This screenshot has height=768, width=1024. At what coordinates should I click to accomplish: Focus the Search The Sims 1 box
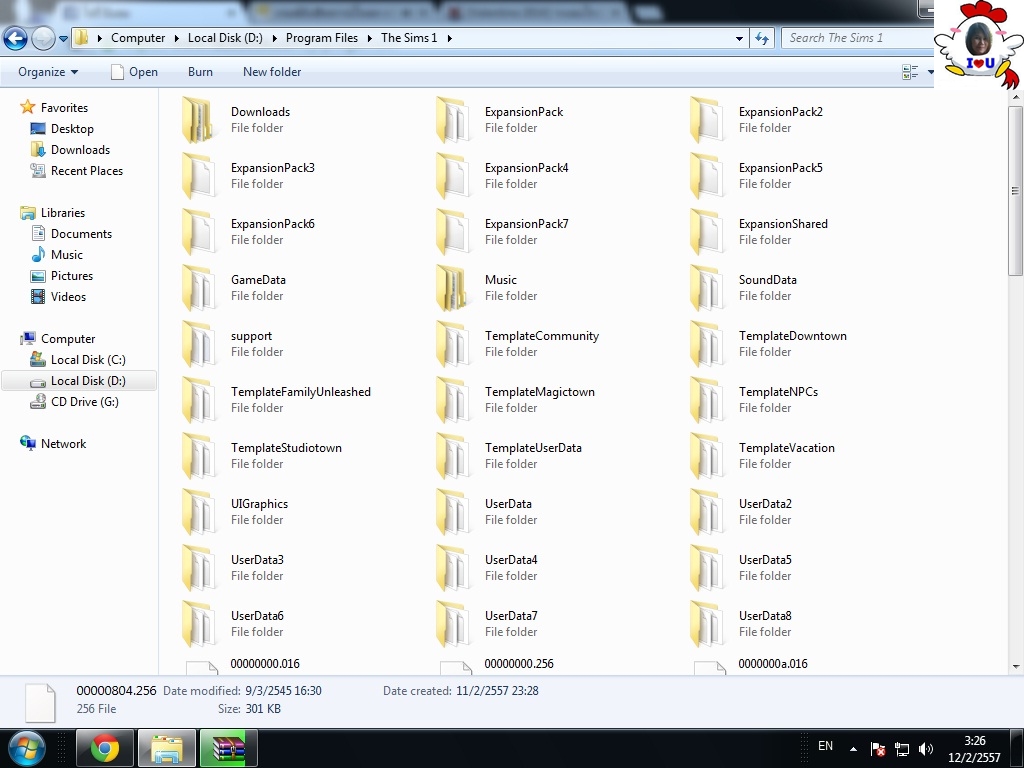(x=857, y=38)
